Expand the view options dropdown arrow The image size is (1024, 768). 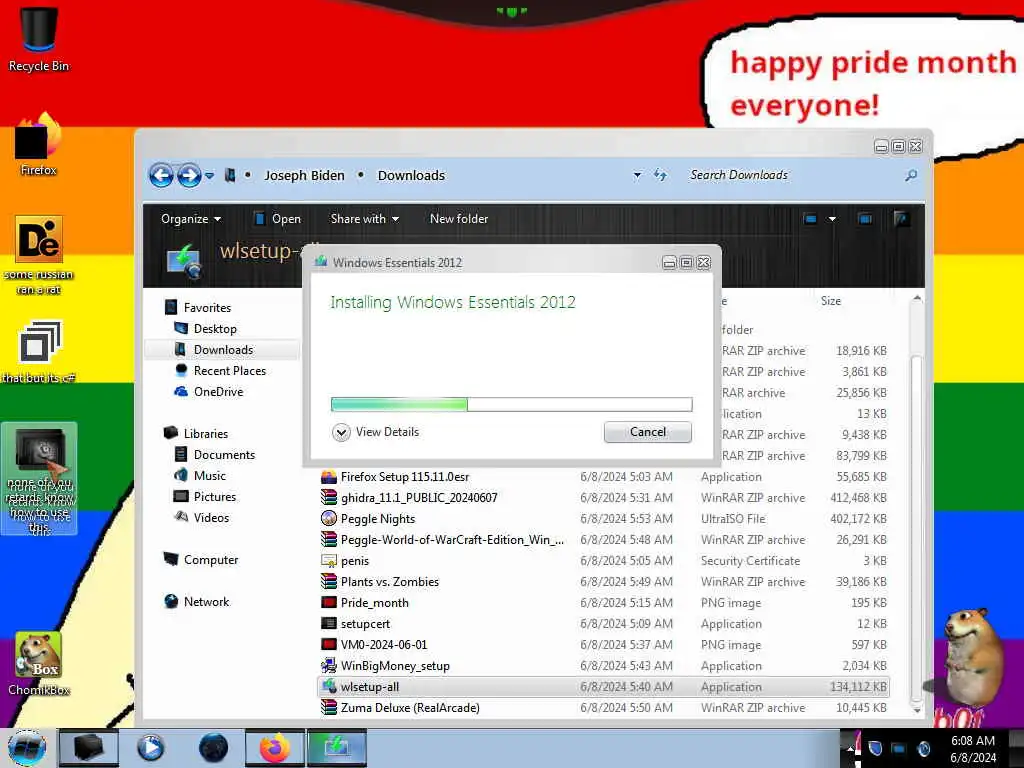pyautogui.click(x=832, y=219)
